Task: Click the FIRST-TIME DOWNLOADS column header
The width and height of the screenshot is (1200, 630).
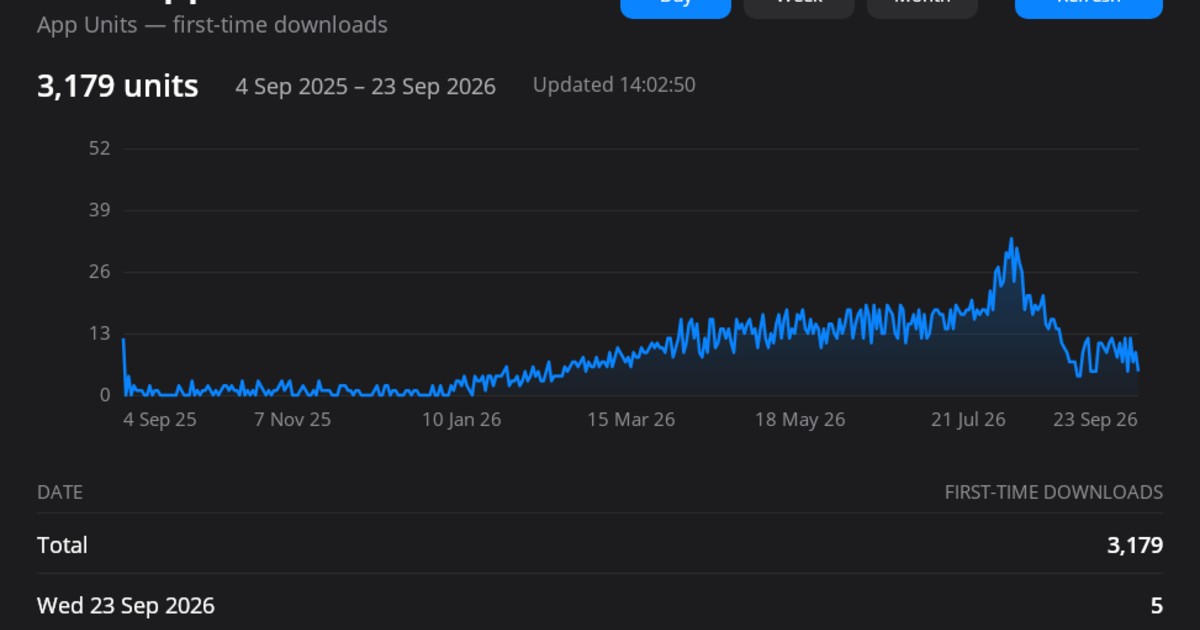Action: tap(1054, 492)
